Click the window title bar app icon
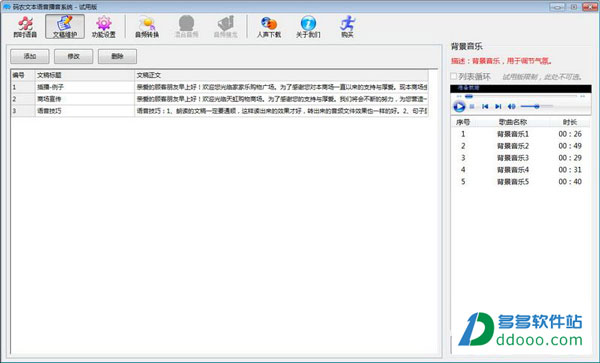600x363 pixels. 7,7
